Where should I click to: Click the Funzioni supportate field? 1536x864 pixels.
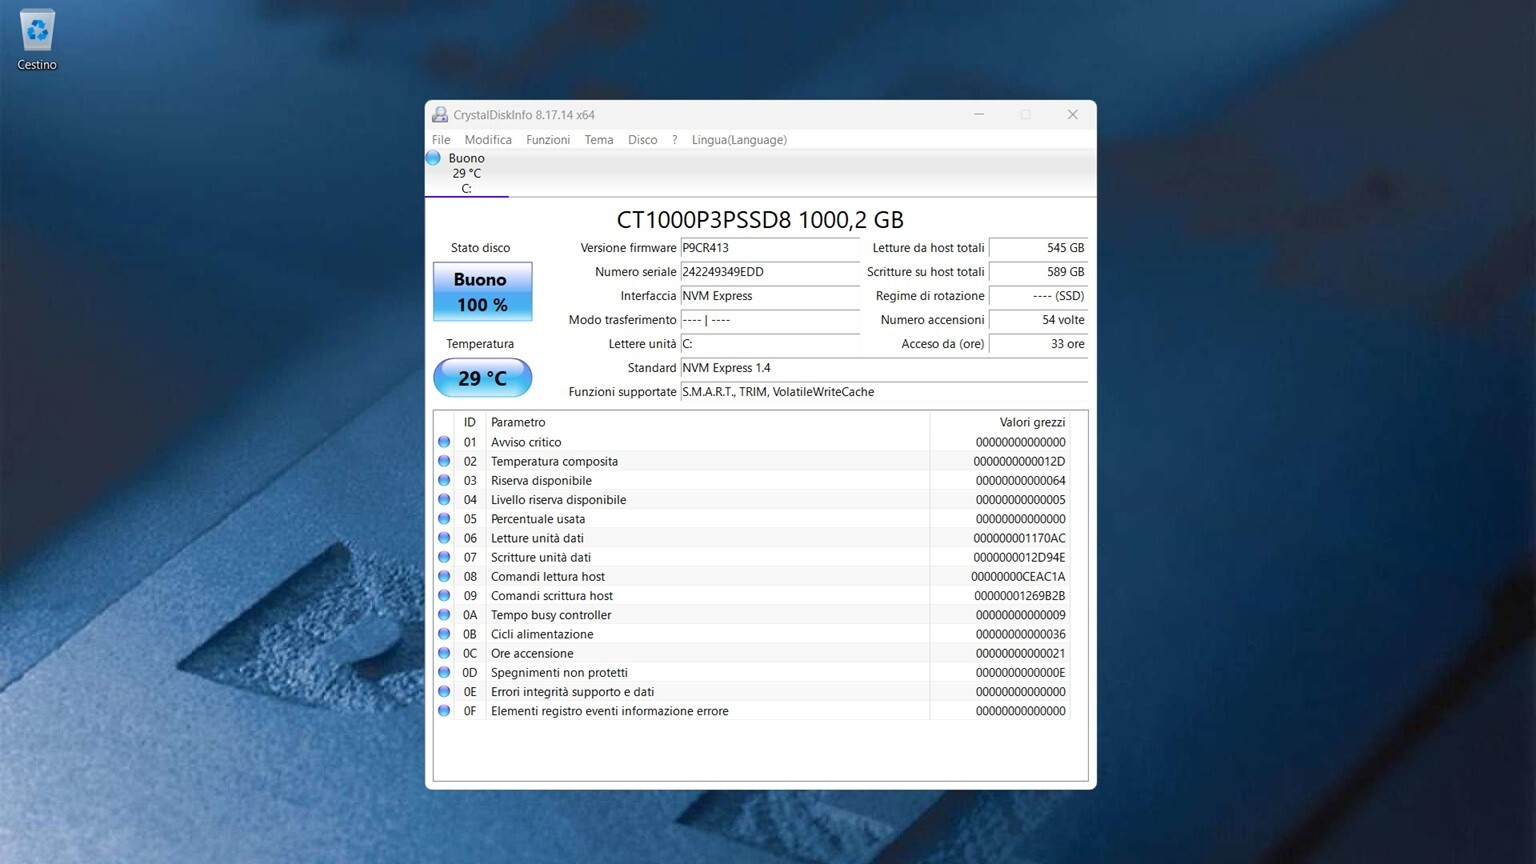click(884, 392)
